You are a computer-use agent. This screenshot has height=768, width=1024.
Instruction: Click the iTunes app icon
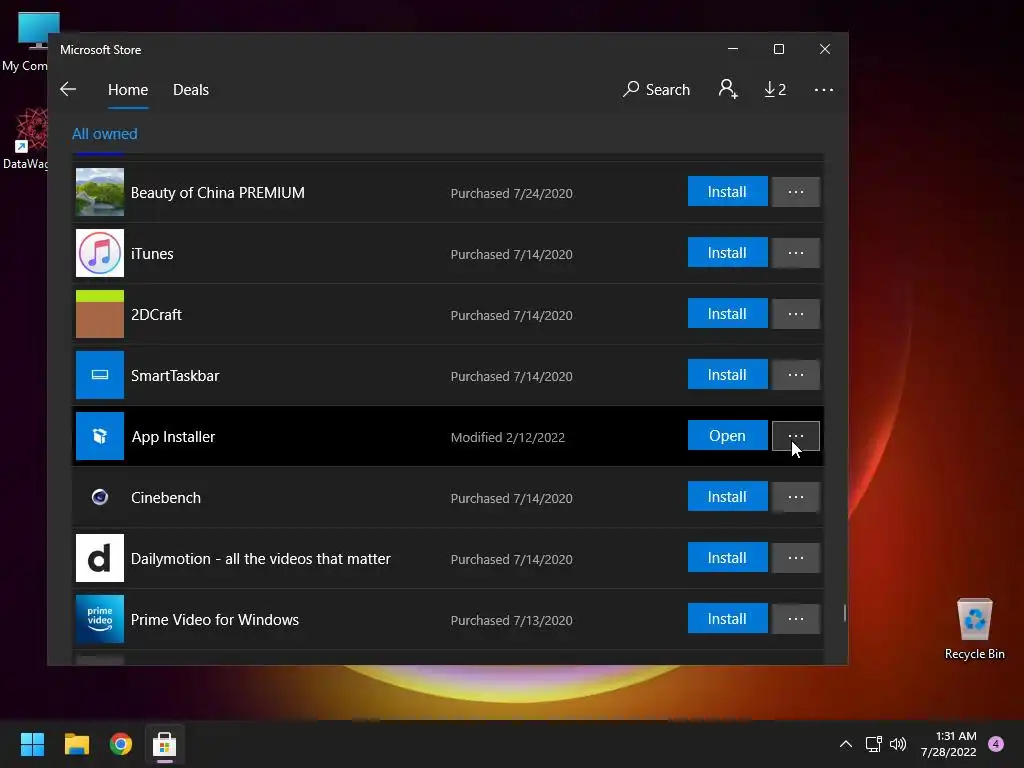100,253
